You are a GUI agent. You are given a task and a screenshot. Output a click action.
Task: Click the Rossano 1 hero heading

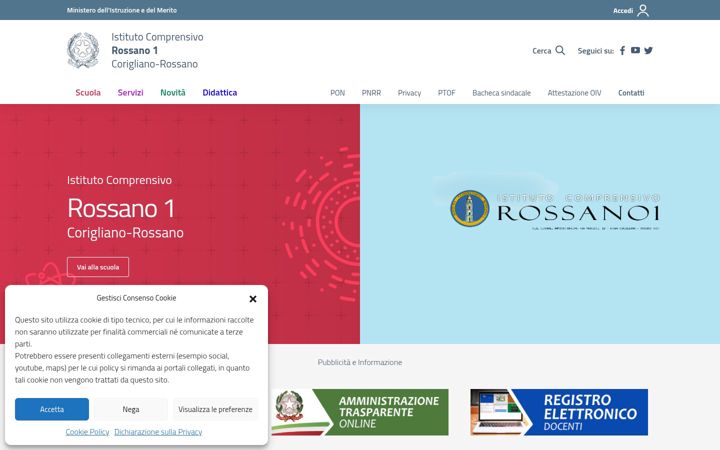(x=121, y=208)
